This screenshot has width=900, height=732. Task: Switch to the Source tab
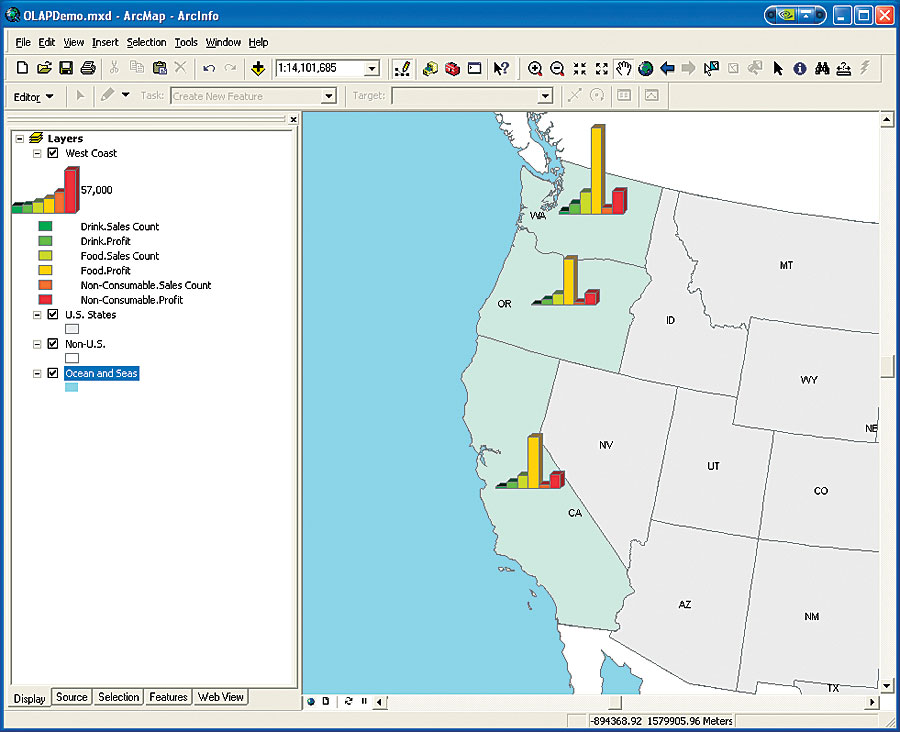tap(72, 697)
